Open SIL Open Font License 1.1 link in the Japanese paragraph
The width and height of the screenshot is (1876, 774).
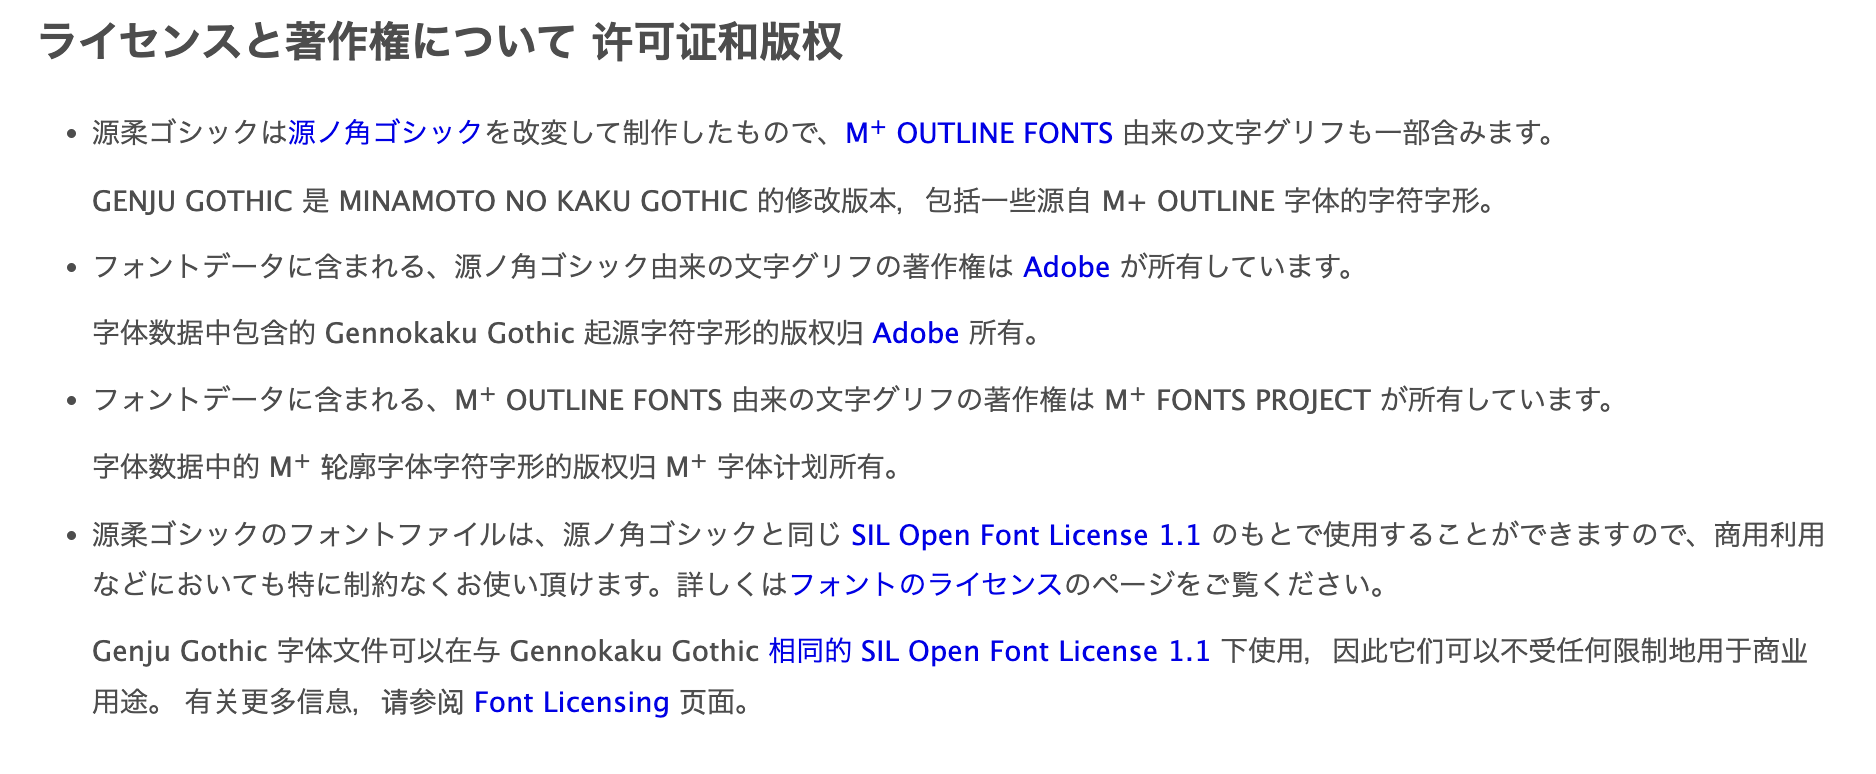click(x=1025, y=535)
